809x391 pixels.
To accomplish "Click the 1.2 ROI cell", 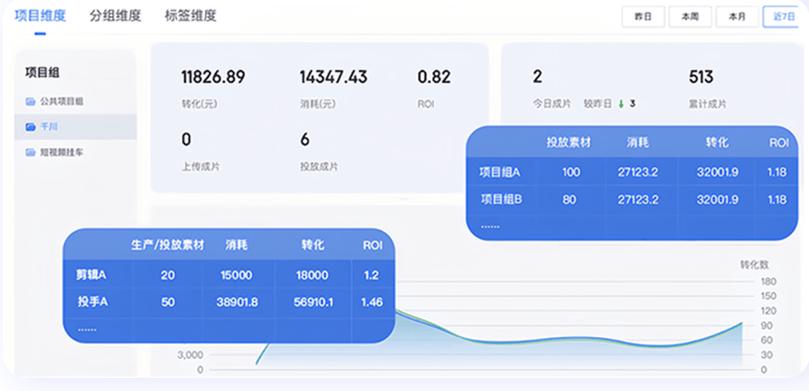I will click(371, 275).
